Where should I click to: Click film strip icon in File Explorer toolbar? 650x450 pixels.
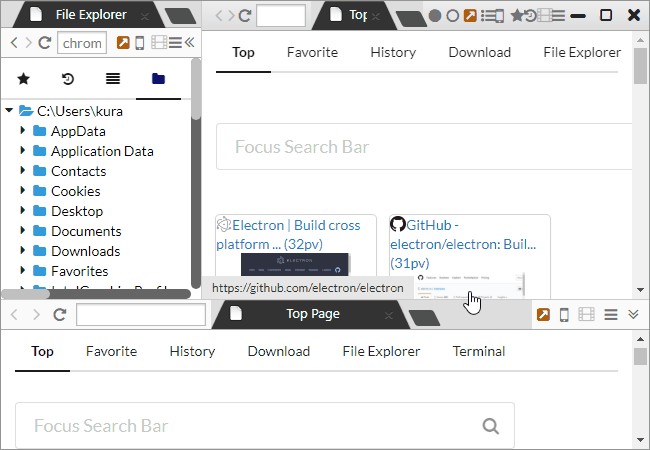coord(159,42)
